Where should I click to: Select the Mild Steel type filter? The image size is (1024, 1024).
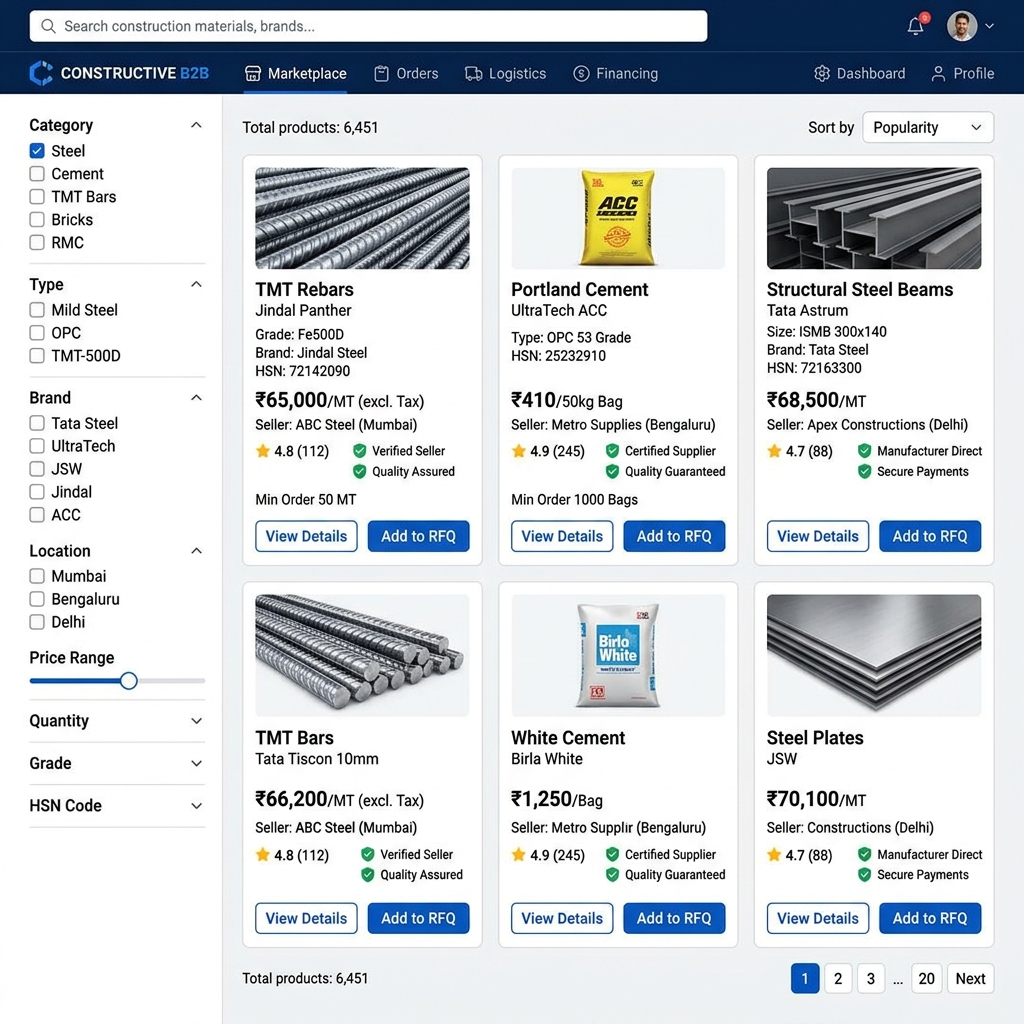[37, 310]
